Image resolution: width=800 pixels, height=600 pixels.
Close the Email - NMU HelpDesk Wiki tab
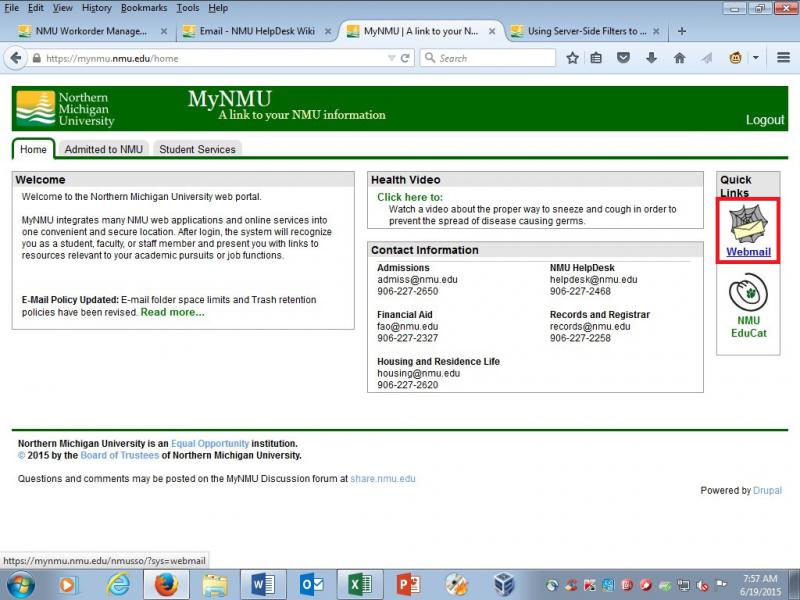tap(328, 31)
